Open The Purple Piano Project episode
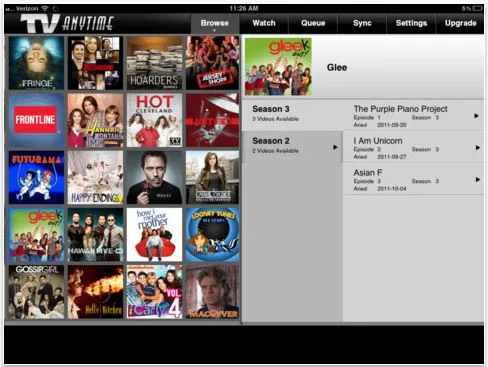 (413, 115)
